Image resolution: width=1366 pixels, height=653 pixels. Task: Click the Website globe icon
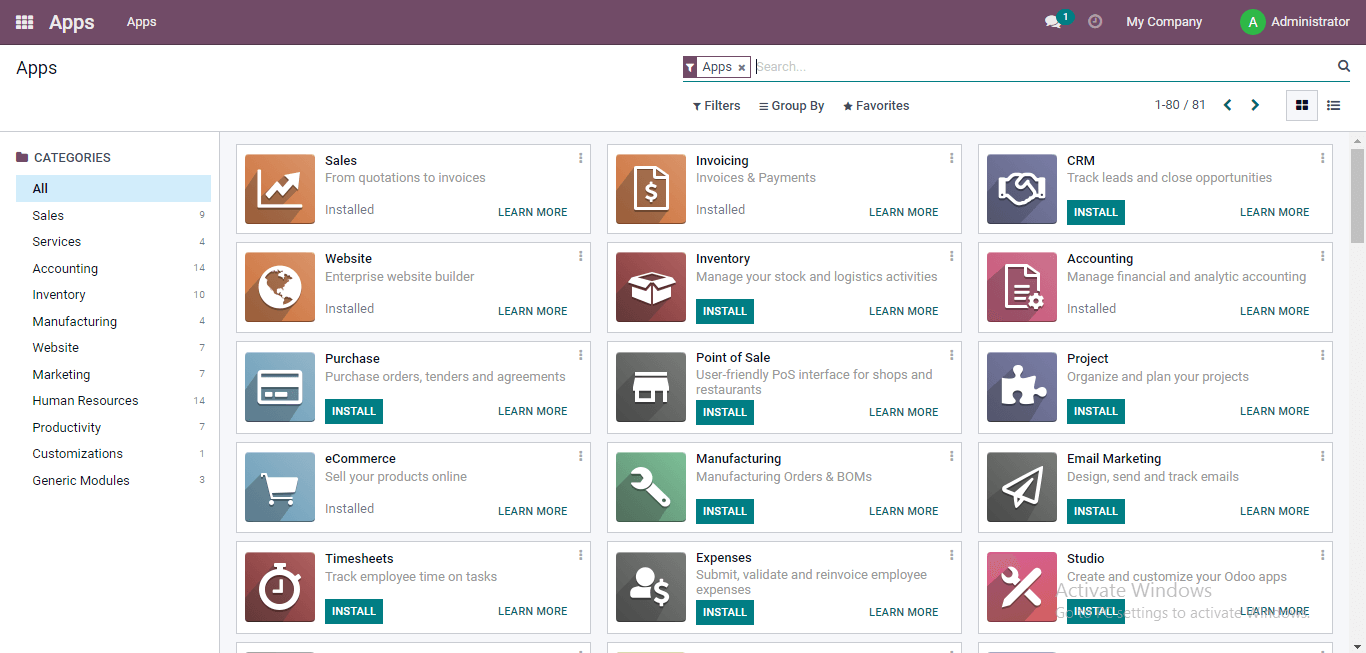pyautogui.click(x=280, y=287)
